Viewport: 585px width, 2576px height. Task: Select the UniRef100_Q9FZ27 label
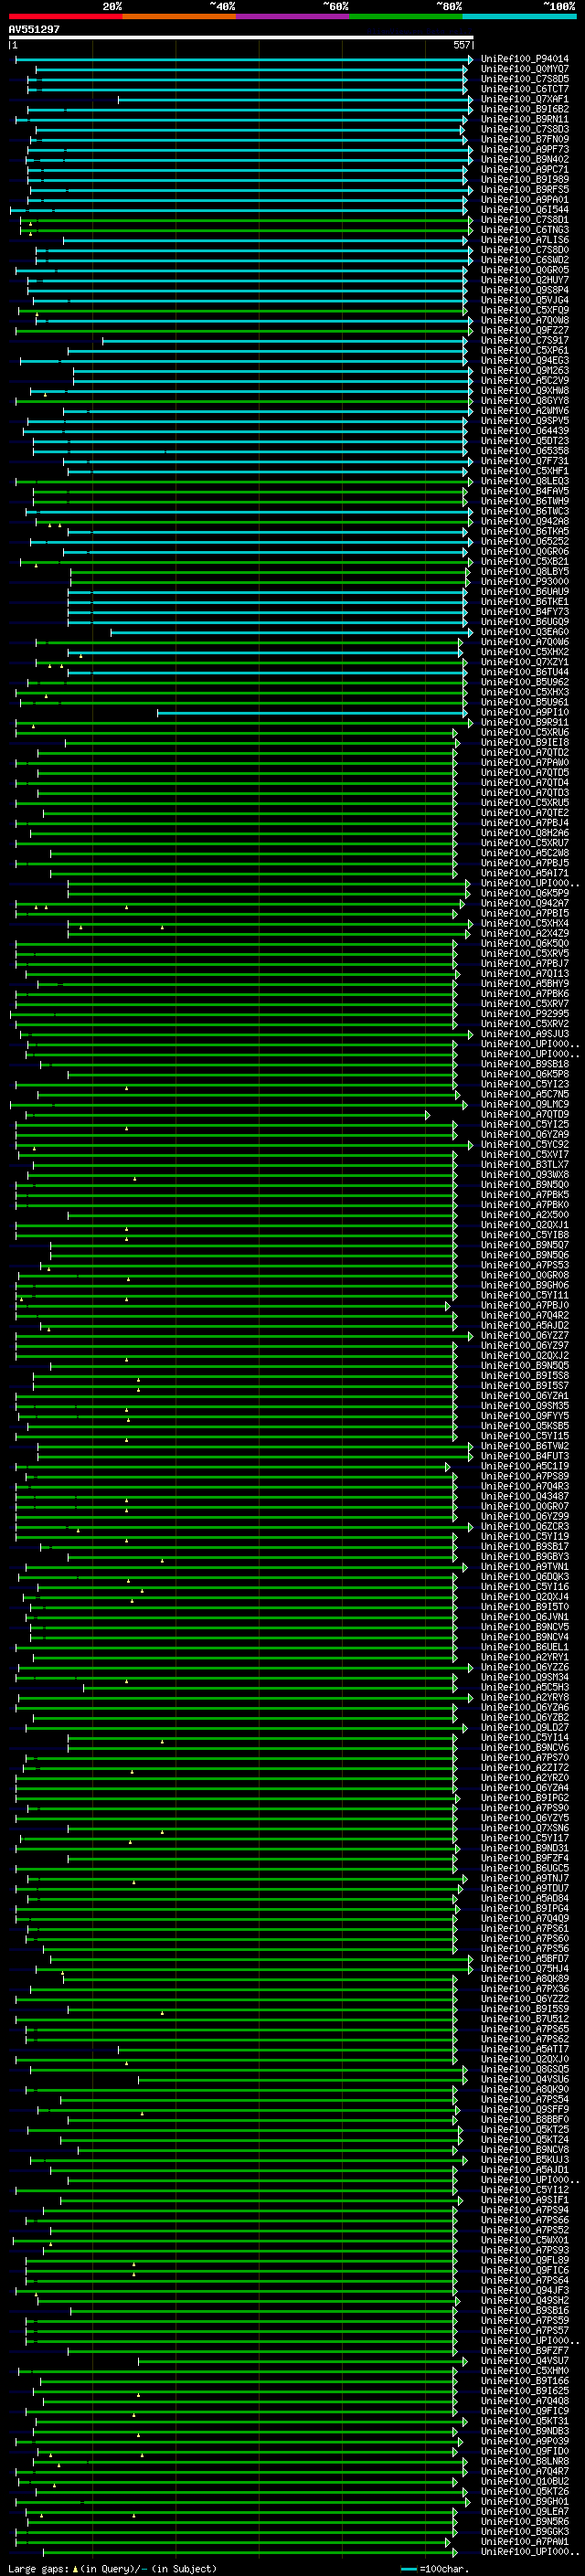point(525,330)
